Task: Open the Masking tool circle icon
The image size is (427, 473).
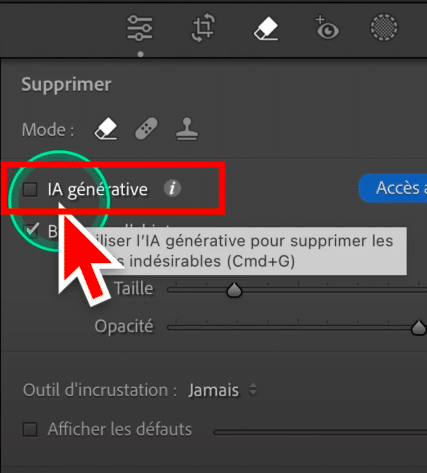Action: tap(384, 27)
